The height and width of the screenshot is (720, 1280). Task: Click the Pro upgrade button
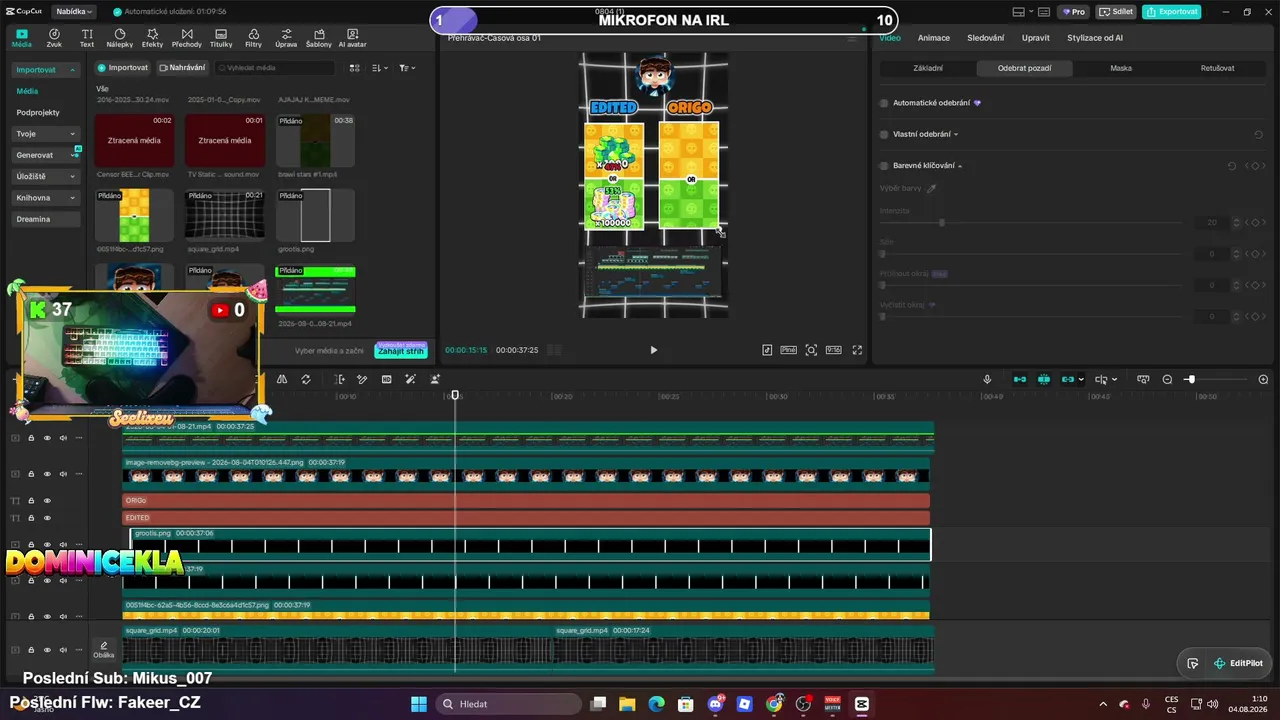coord(1075,12)
